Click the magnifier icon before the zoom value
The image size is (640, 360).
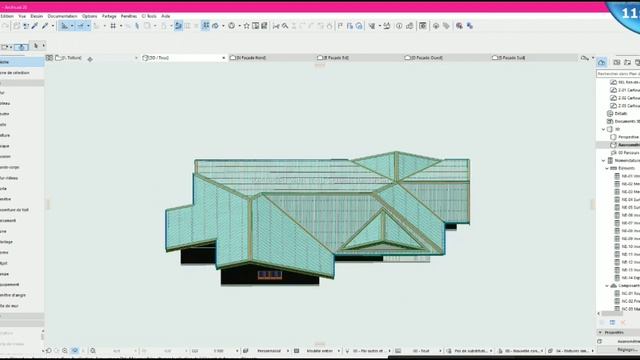pos(93,351)
